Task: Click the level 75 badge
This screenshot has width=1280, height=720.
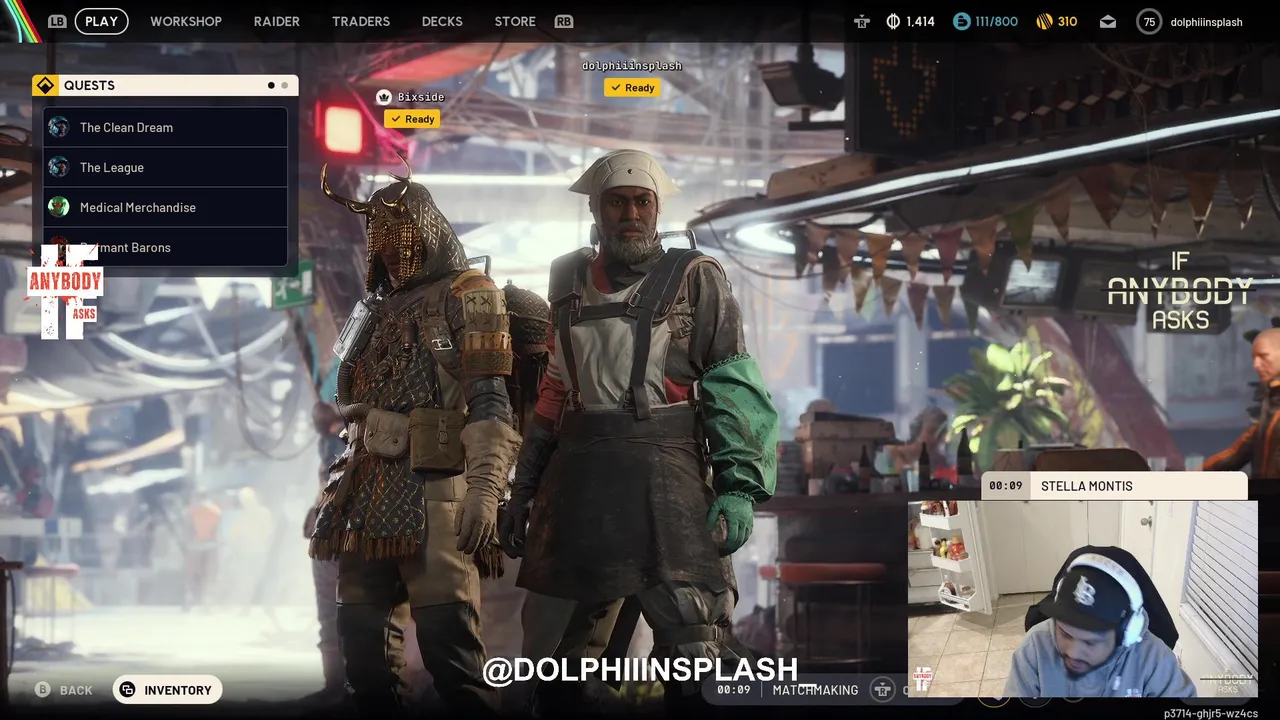Action: click(x=1149, y=21)
